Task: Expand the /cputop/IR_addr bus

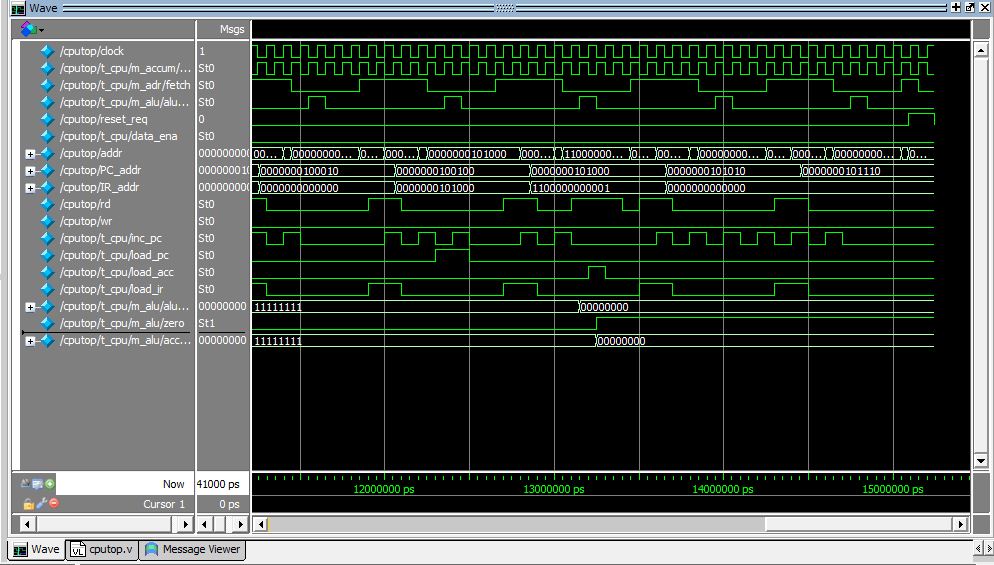Action: 30,188
